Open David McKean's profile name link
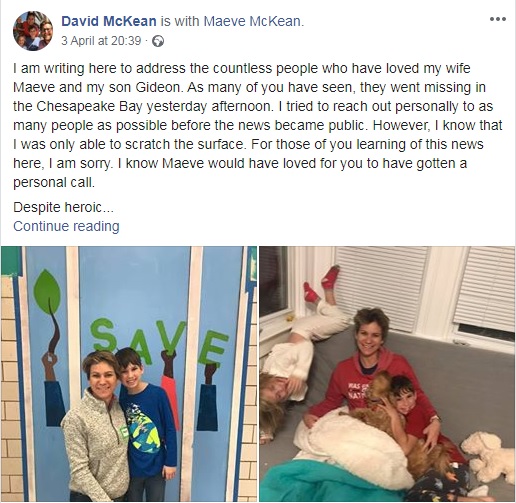 tap(109, 21)
